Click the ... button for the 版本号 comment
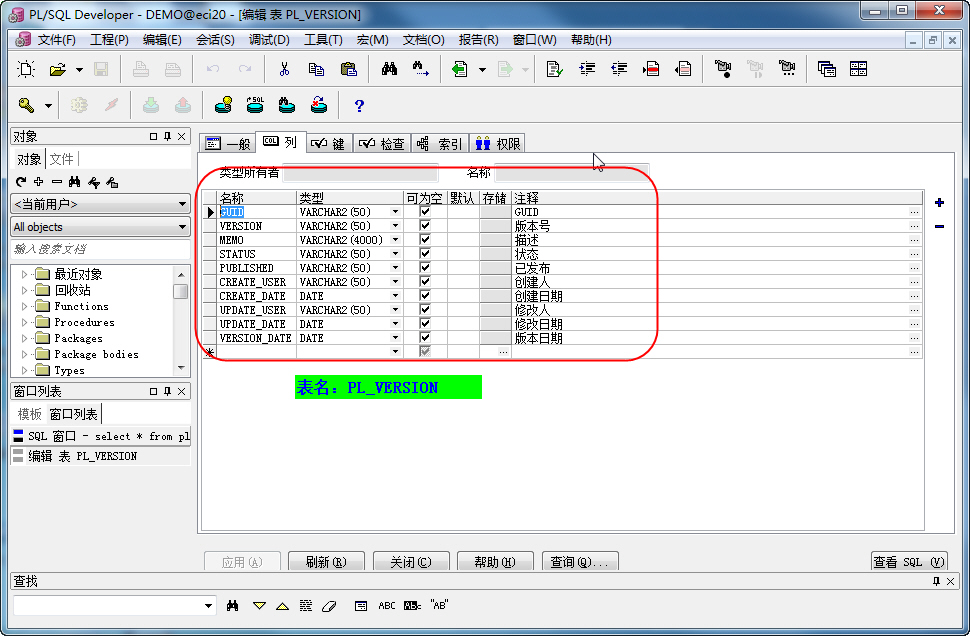The height and width of the screenshot is (636, 970). [914, 226]
